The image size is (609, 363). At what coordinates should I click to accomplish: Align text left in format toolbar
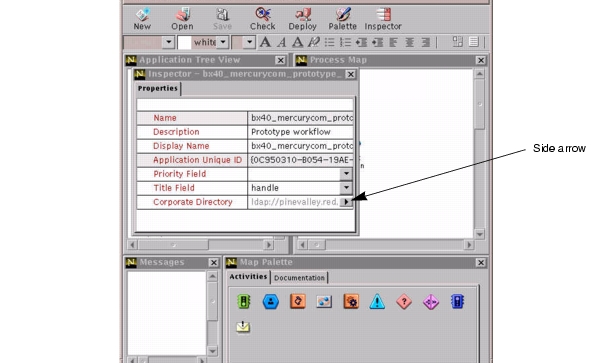point(393,42)
